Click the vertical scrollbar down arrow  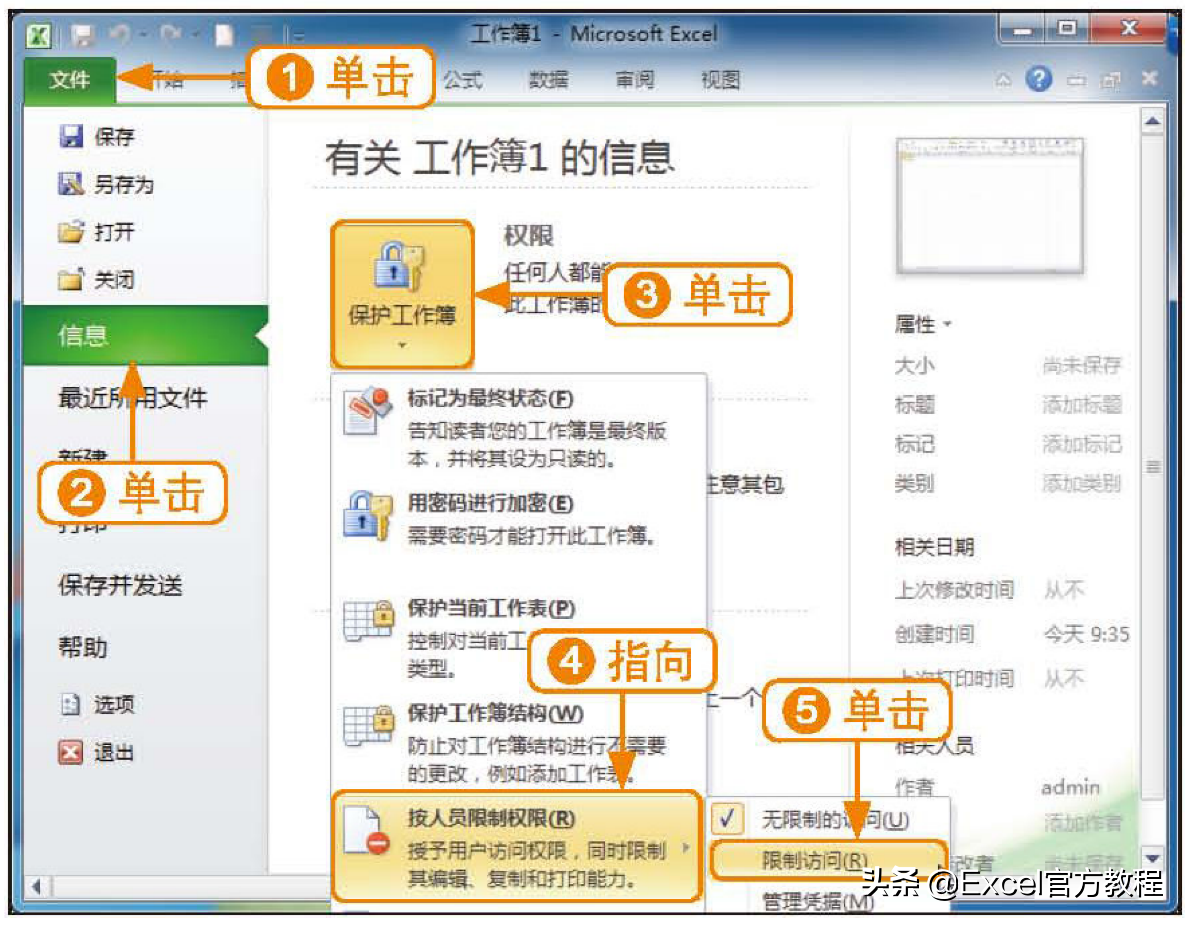[1153, 858]
